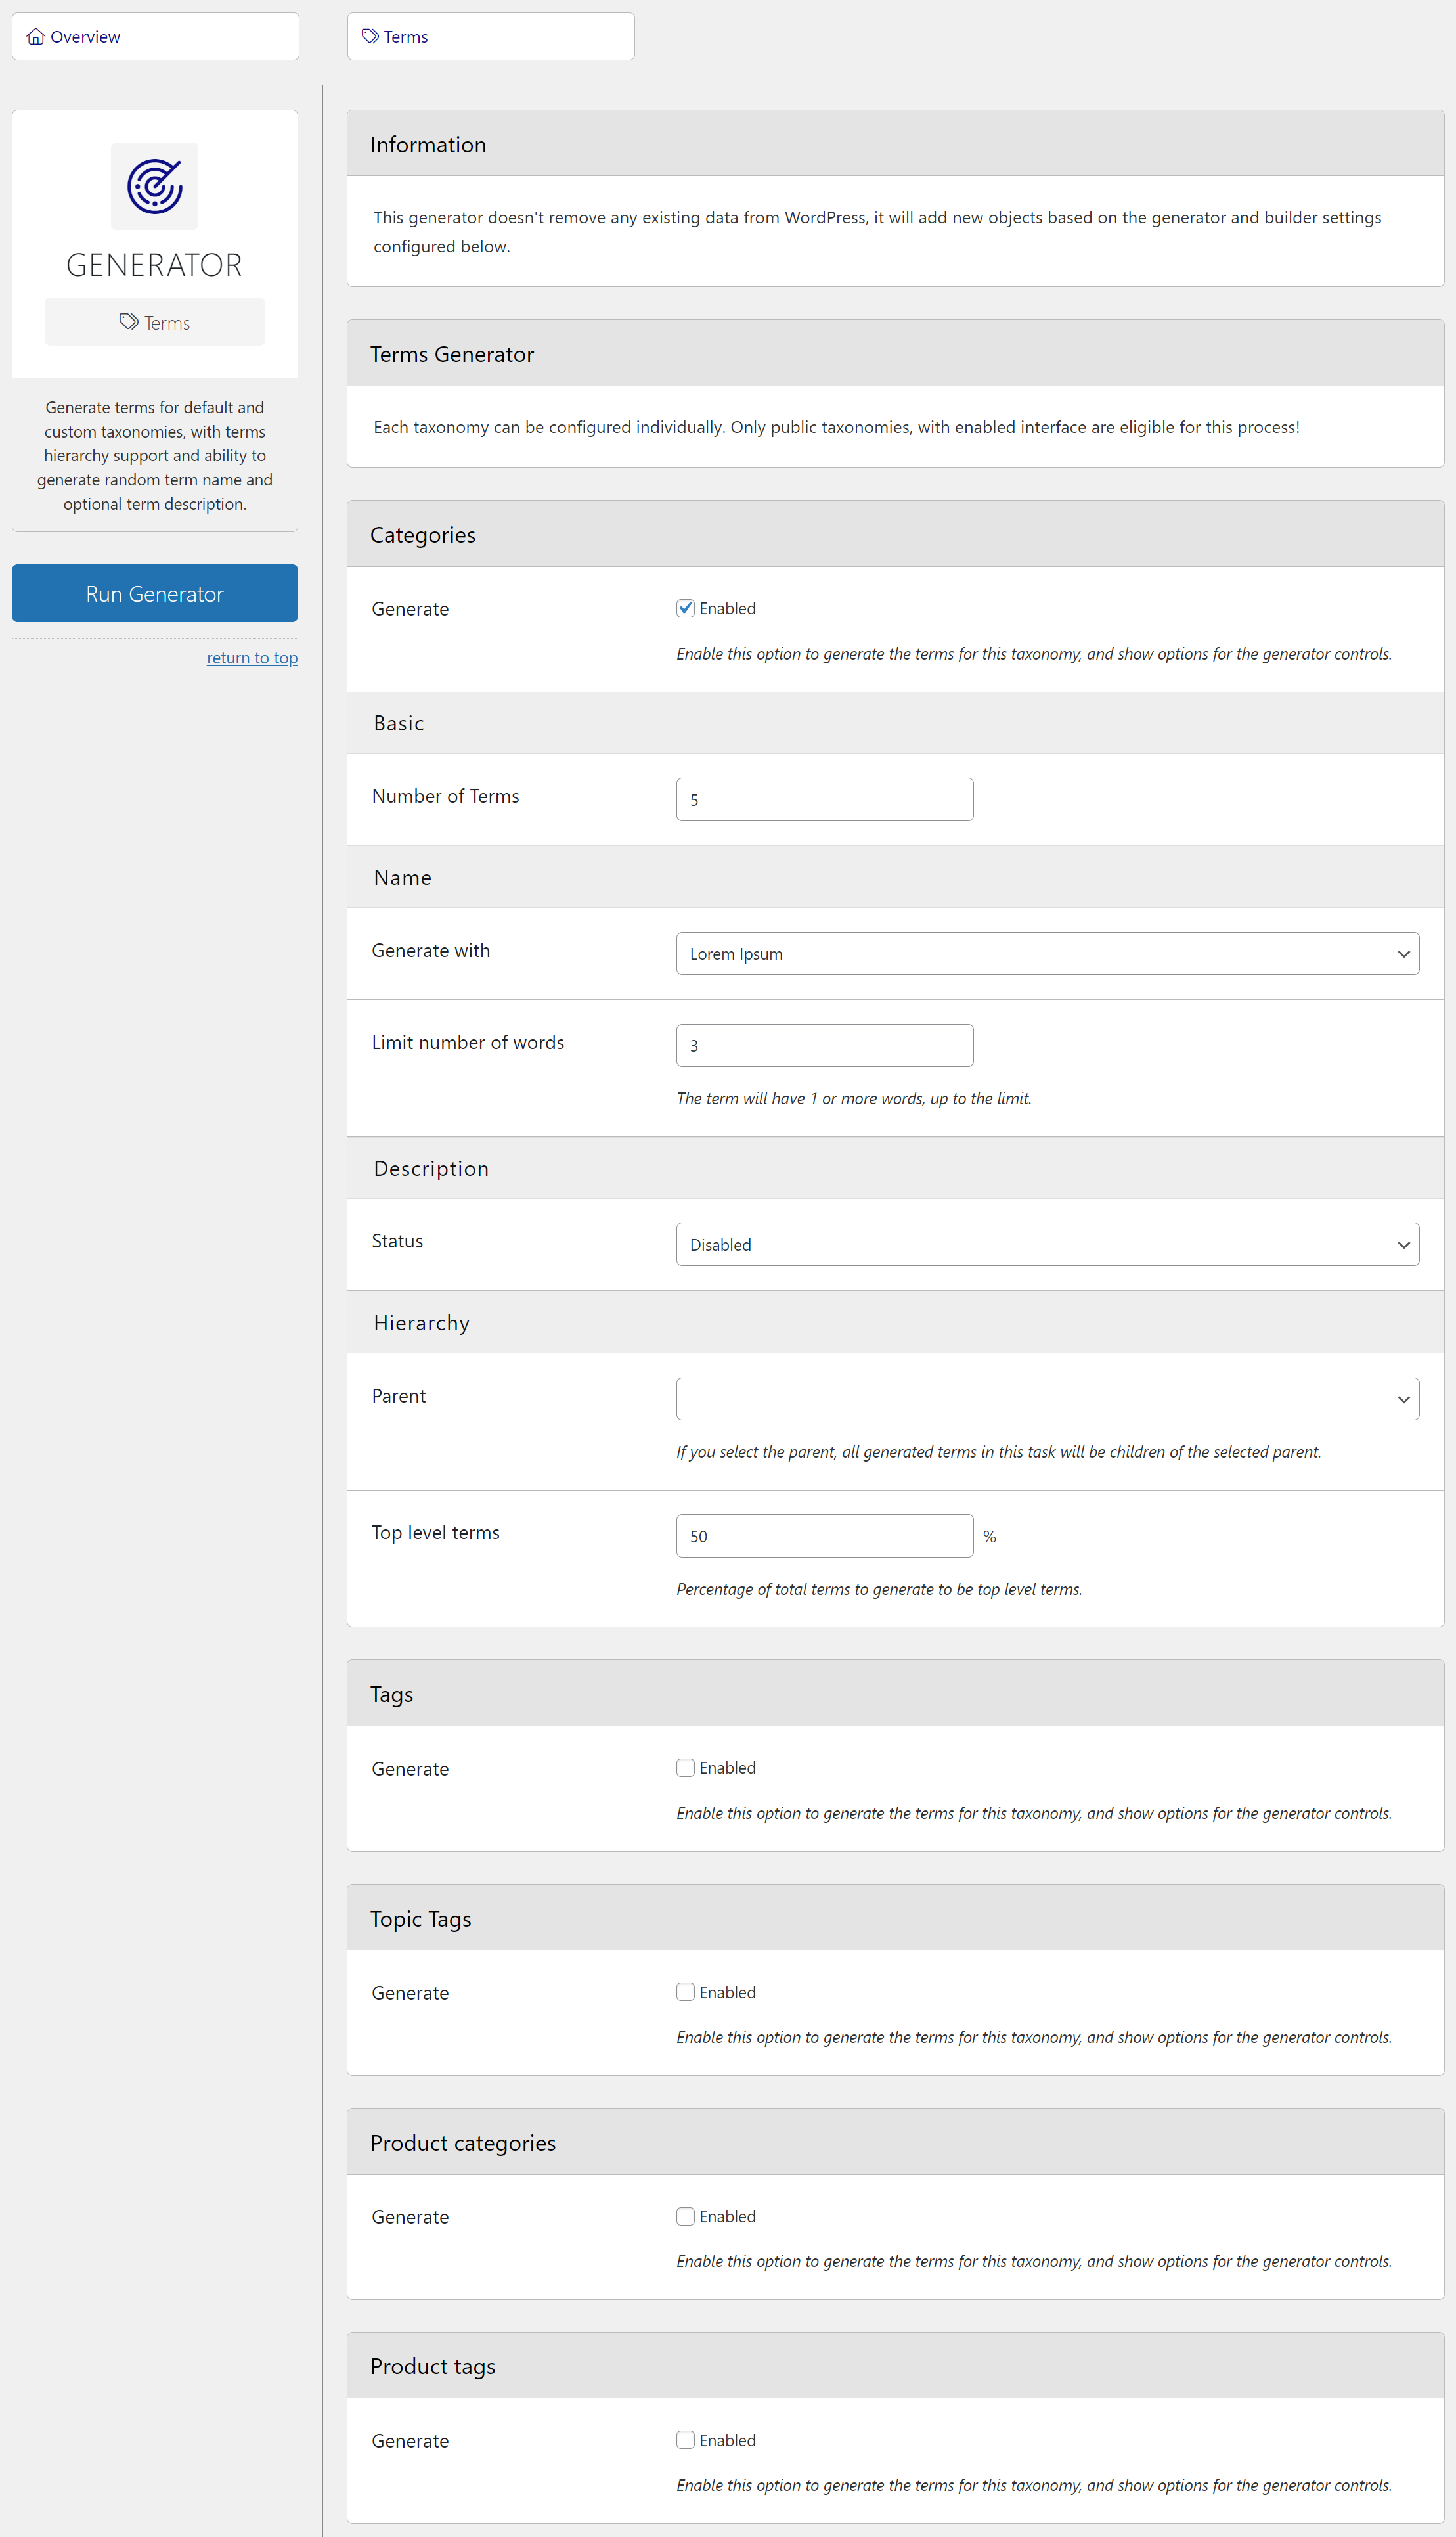Image resolution: width=1456 pixels, height=2537 pixels.
Task: Click the sidebar Terms badge
Action: pos(155,322)
